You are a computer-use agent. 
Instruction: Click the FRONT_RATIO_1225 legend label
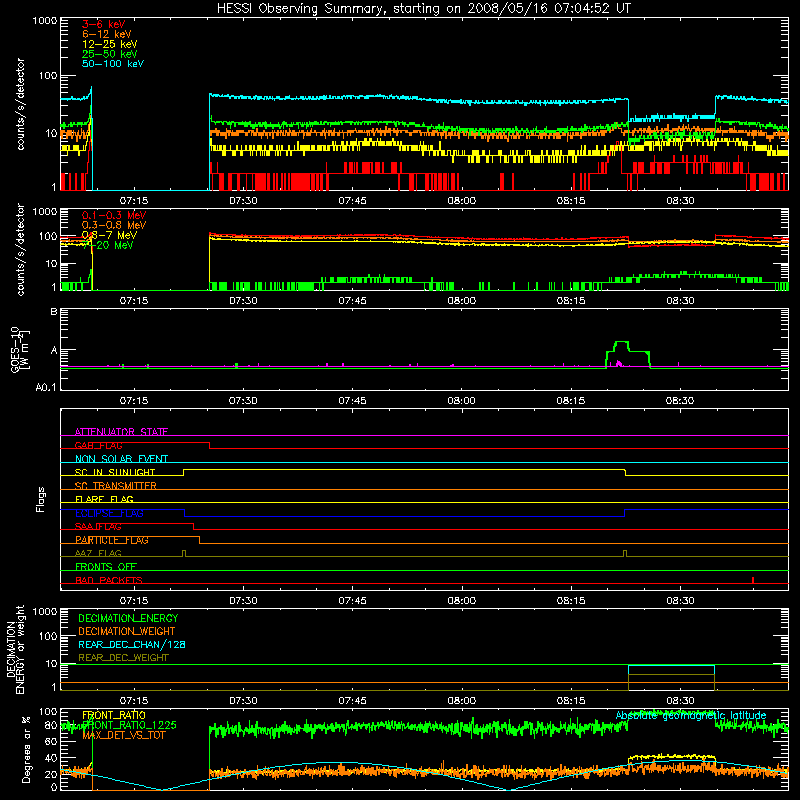(129, 725)
